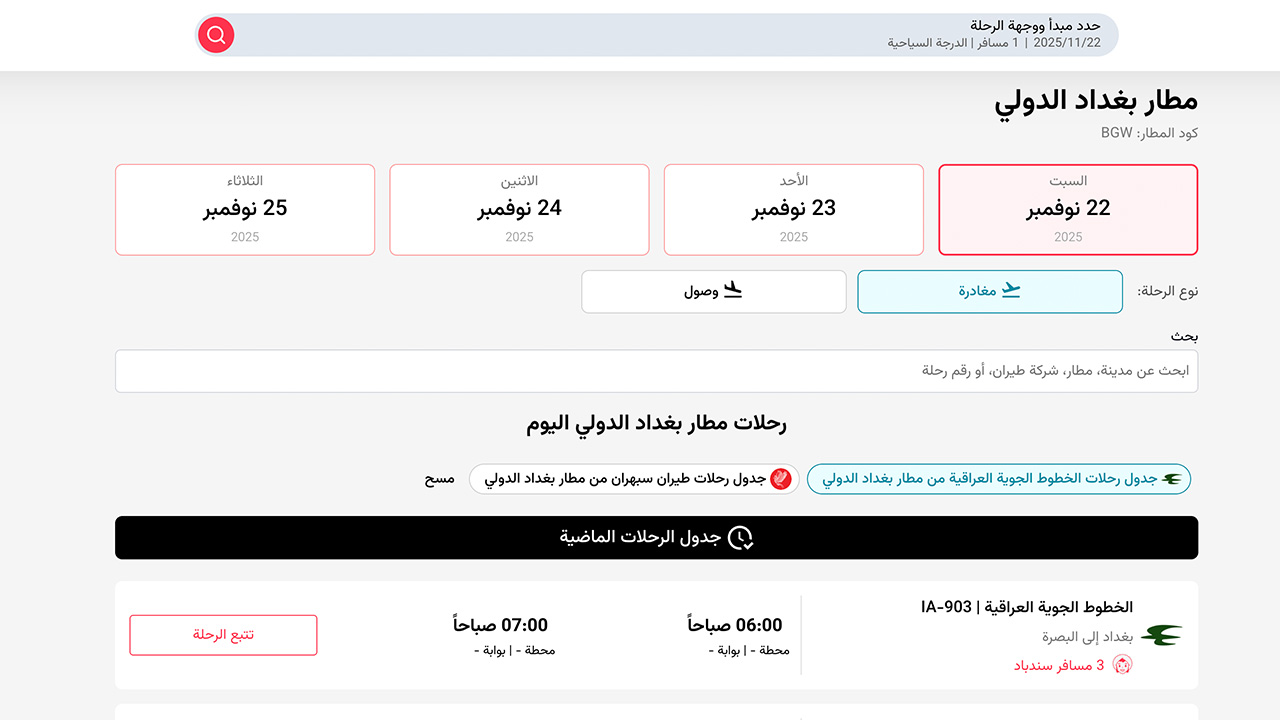This screenshot has height=720, width=1280.
Task: Click the route text بغداد إلى البصرة
Action: point(1087,637)
